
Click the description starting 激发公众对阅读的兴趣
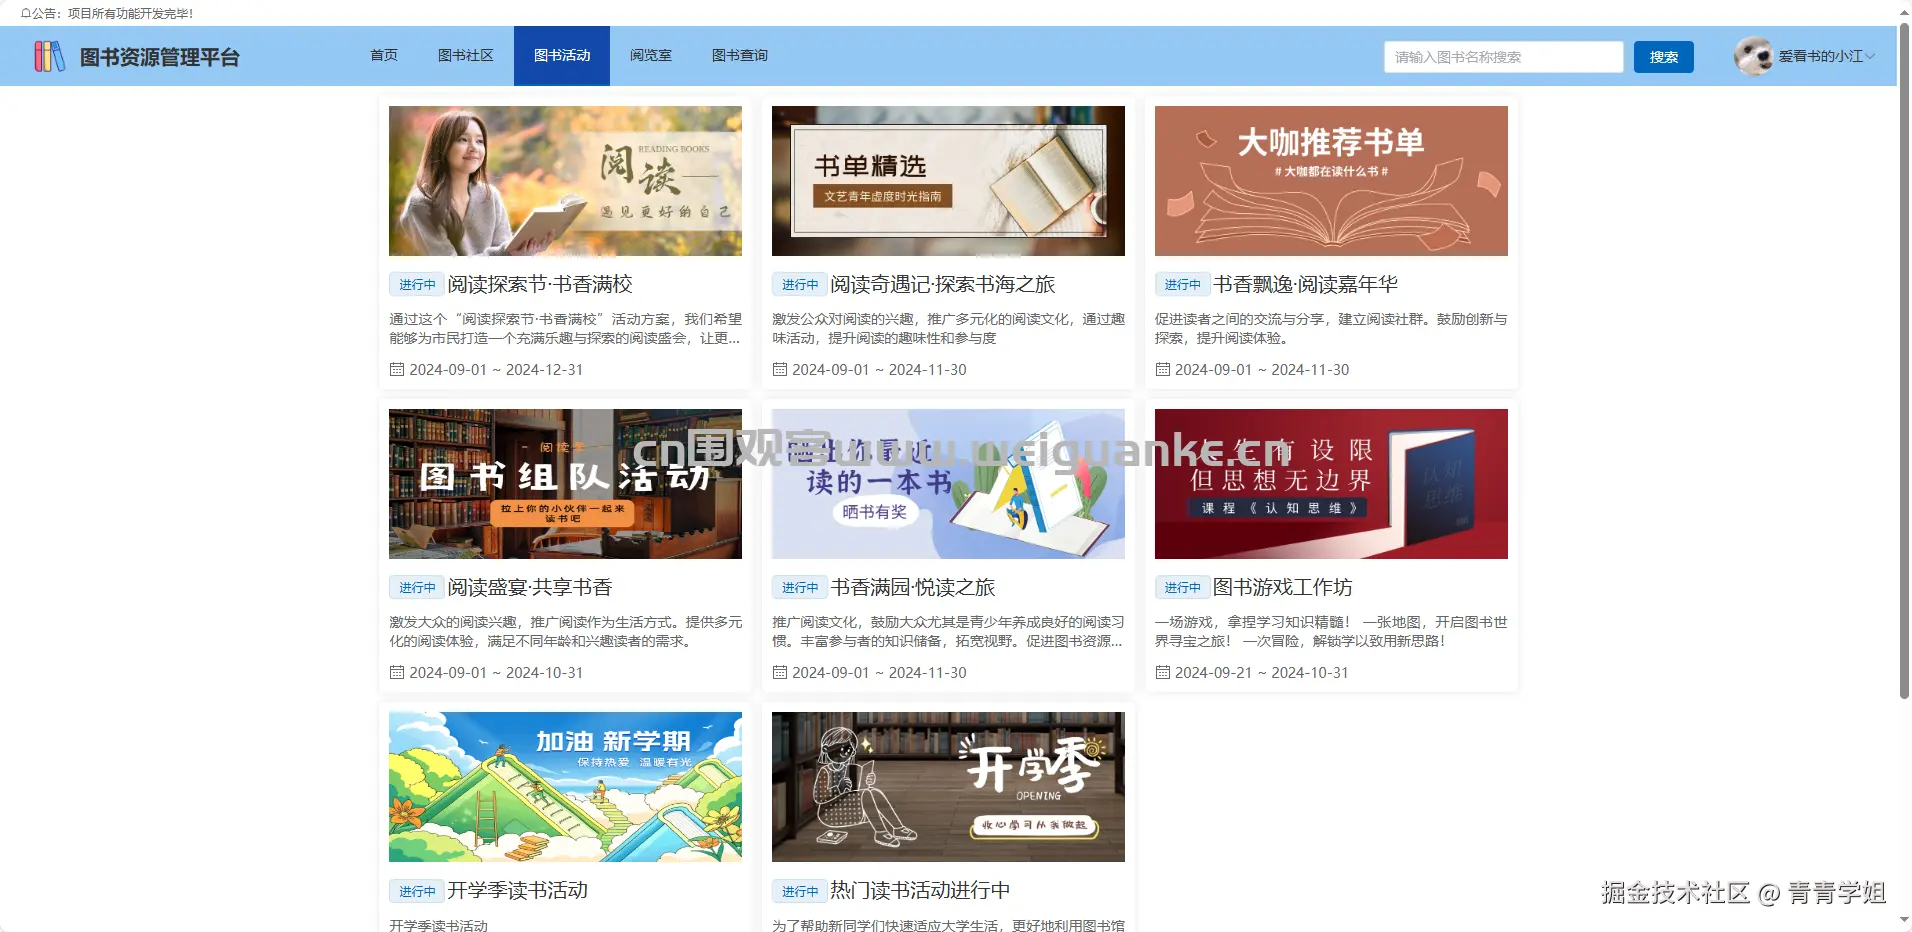(x=948, y=329)
